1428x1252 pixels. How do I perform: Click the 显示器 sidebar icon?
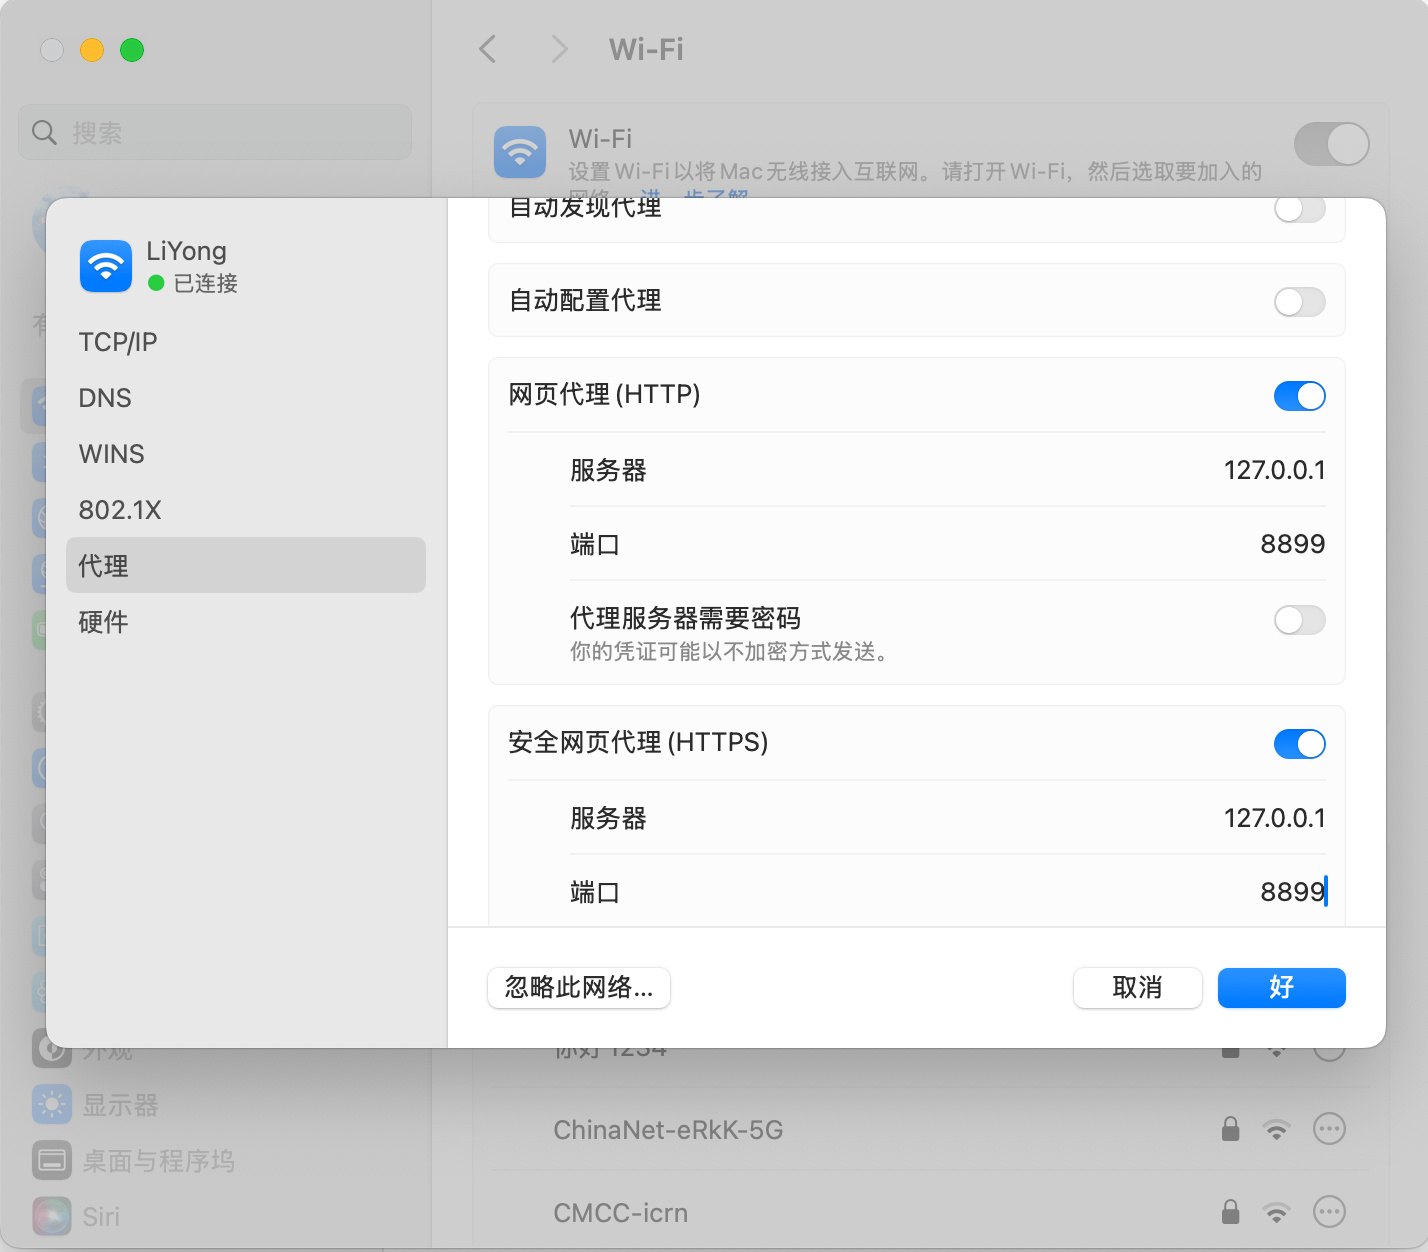(x=52, y=1104)
